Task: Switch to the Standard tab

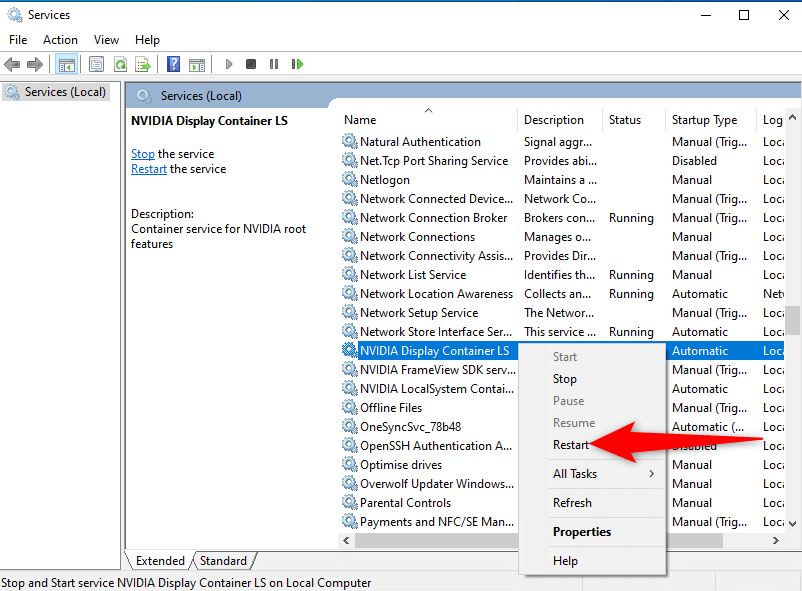Action: click(223, 561)
